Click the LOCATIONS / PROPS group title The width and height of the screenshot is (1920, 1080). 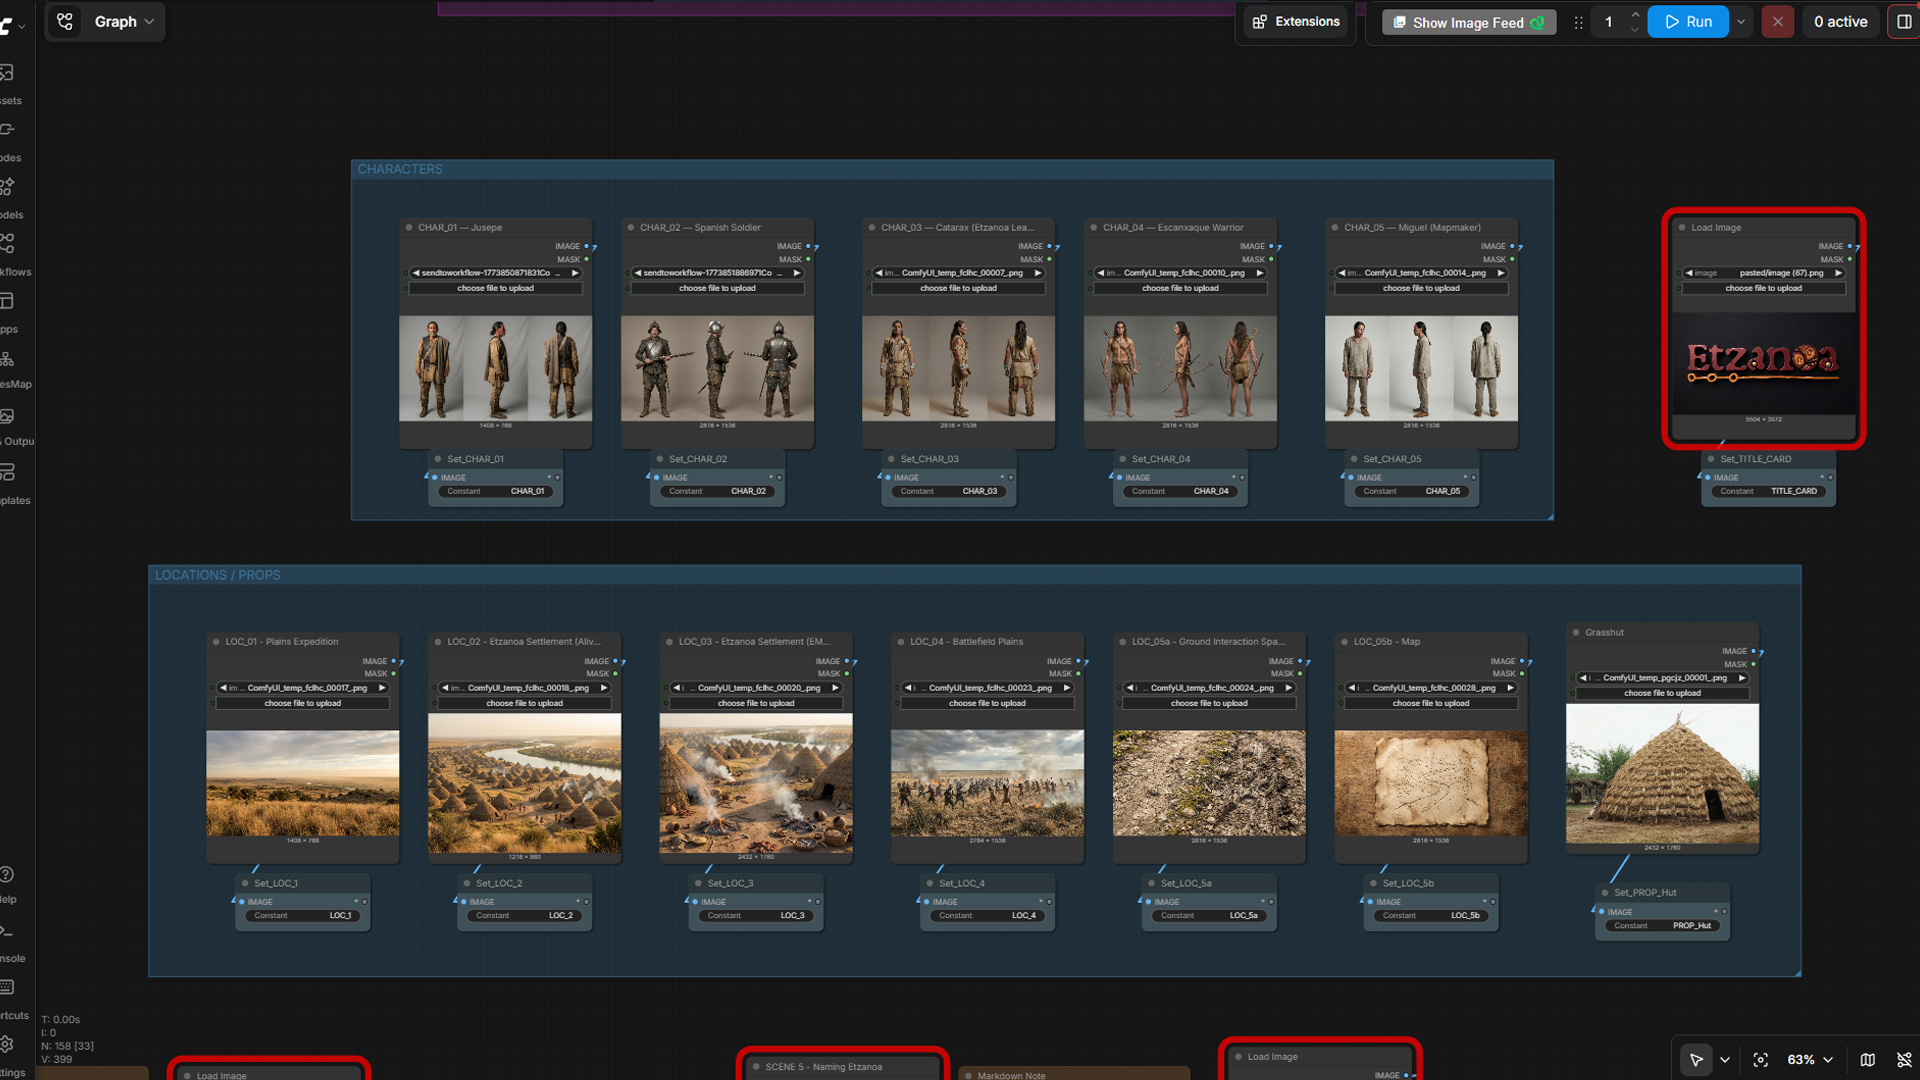(217, 575)
